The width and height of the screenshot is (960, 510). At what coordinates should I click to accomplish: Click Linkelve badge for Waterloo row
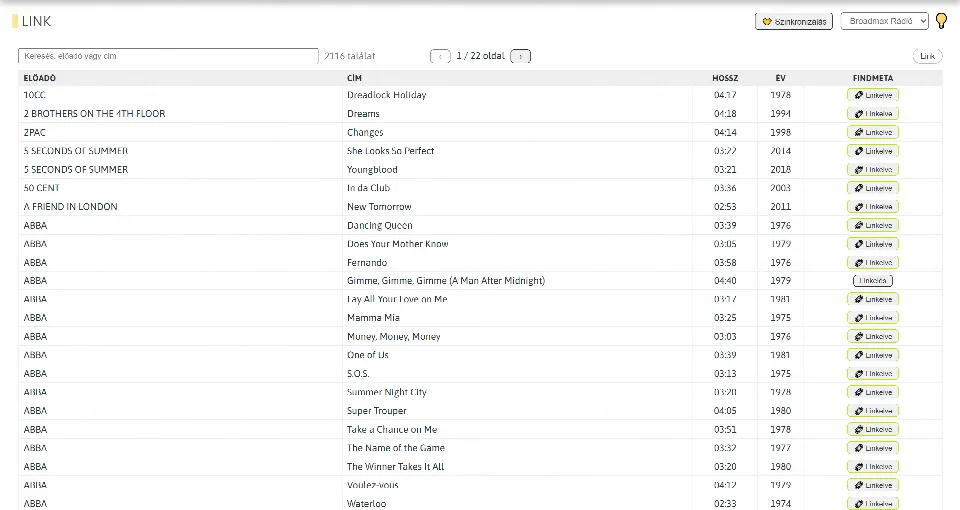point(873,503)
